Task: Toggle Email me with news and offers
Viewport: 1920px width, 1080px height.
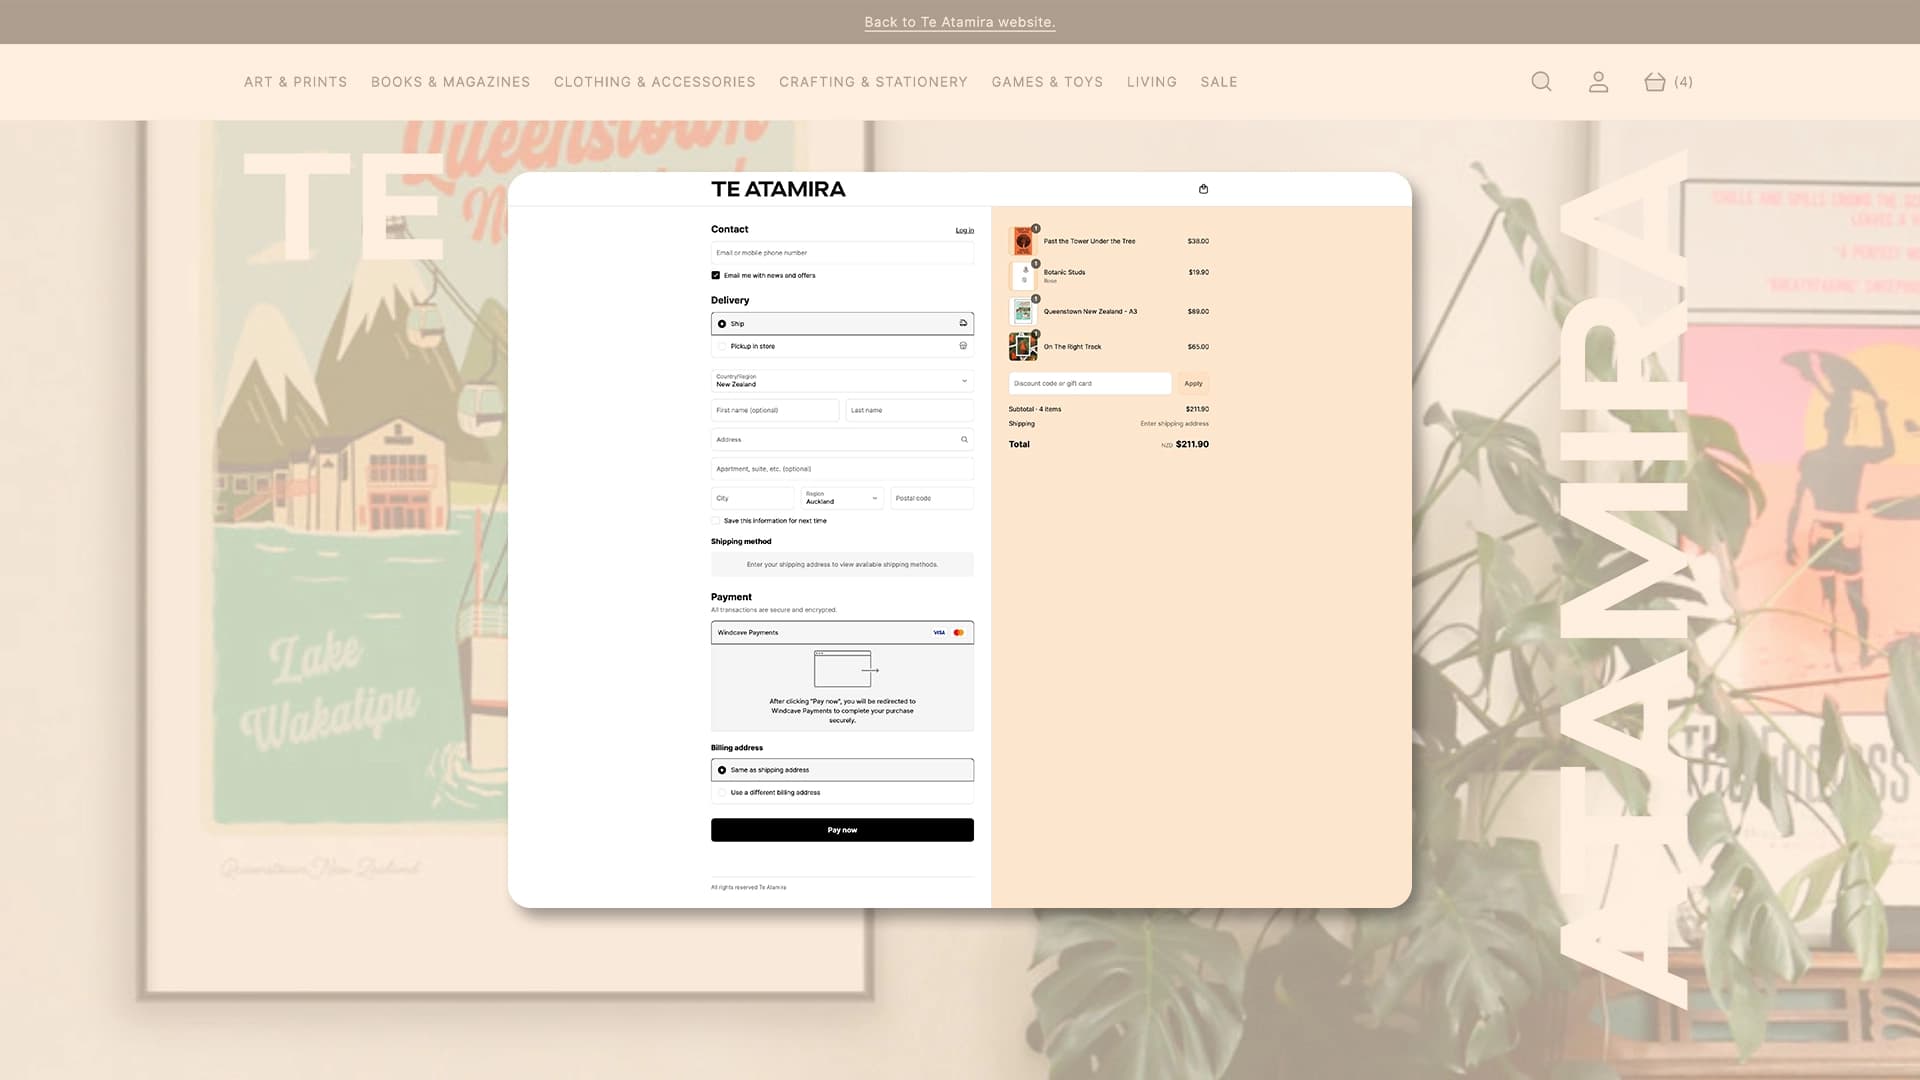Action: tap(716, 275)
